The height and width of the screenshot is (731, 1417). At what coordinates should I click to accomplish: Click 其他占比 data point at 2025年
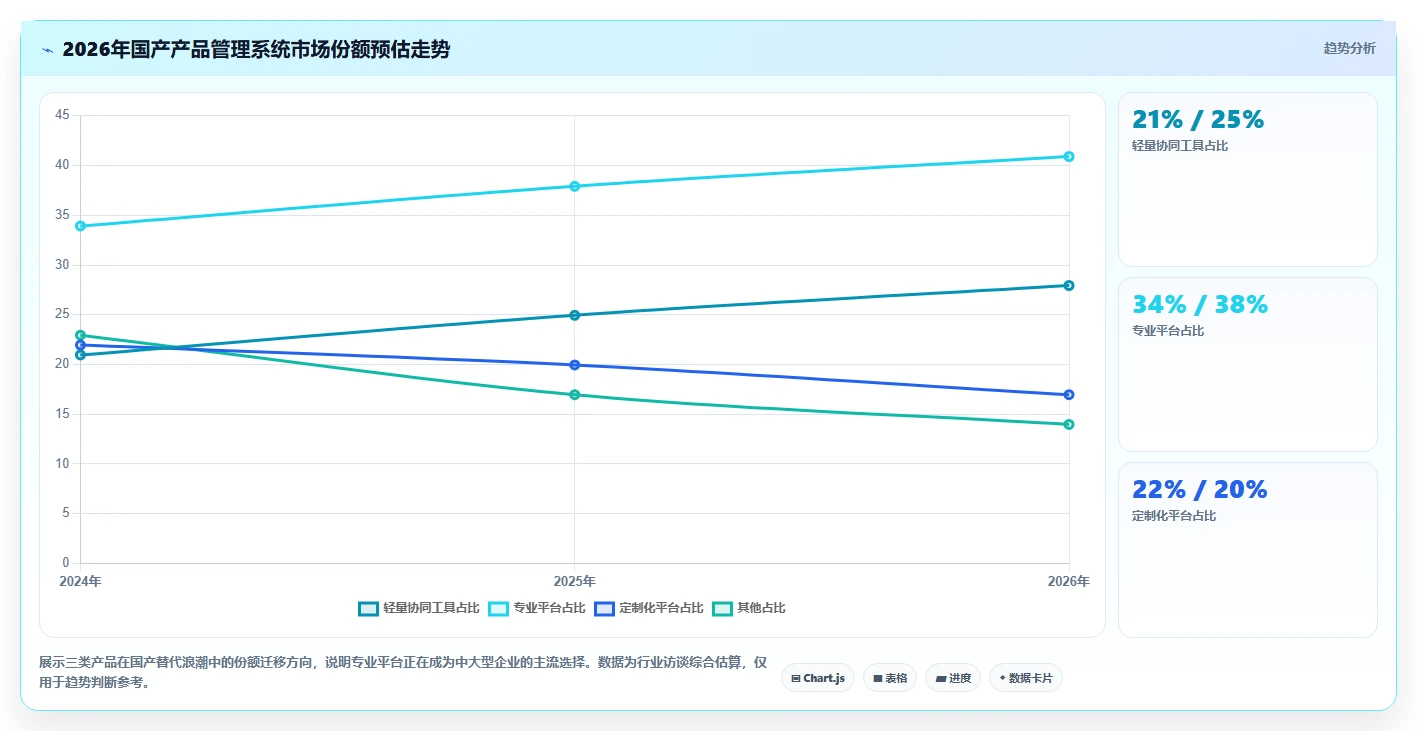pos(575,395)
